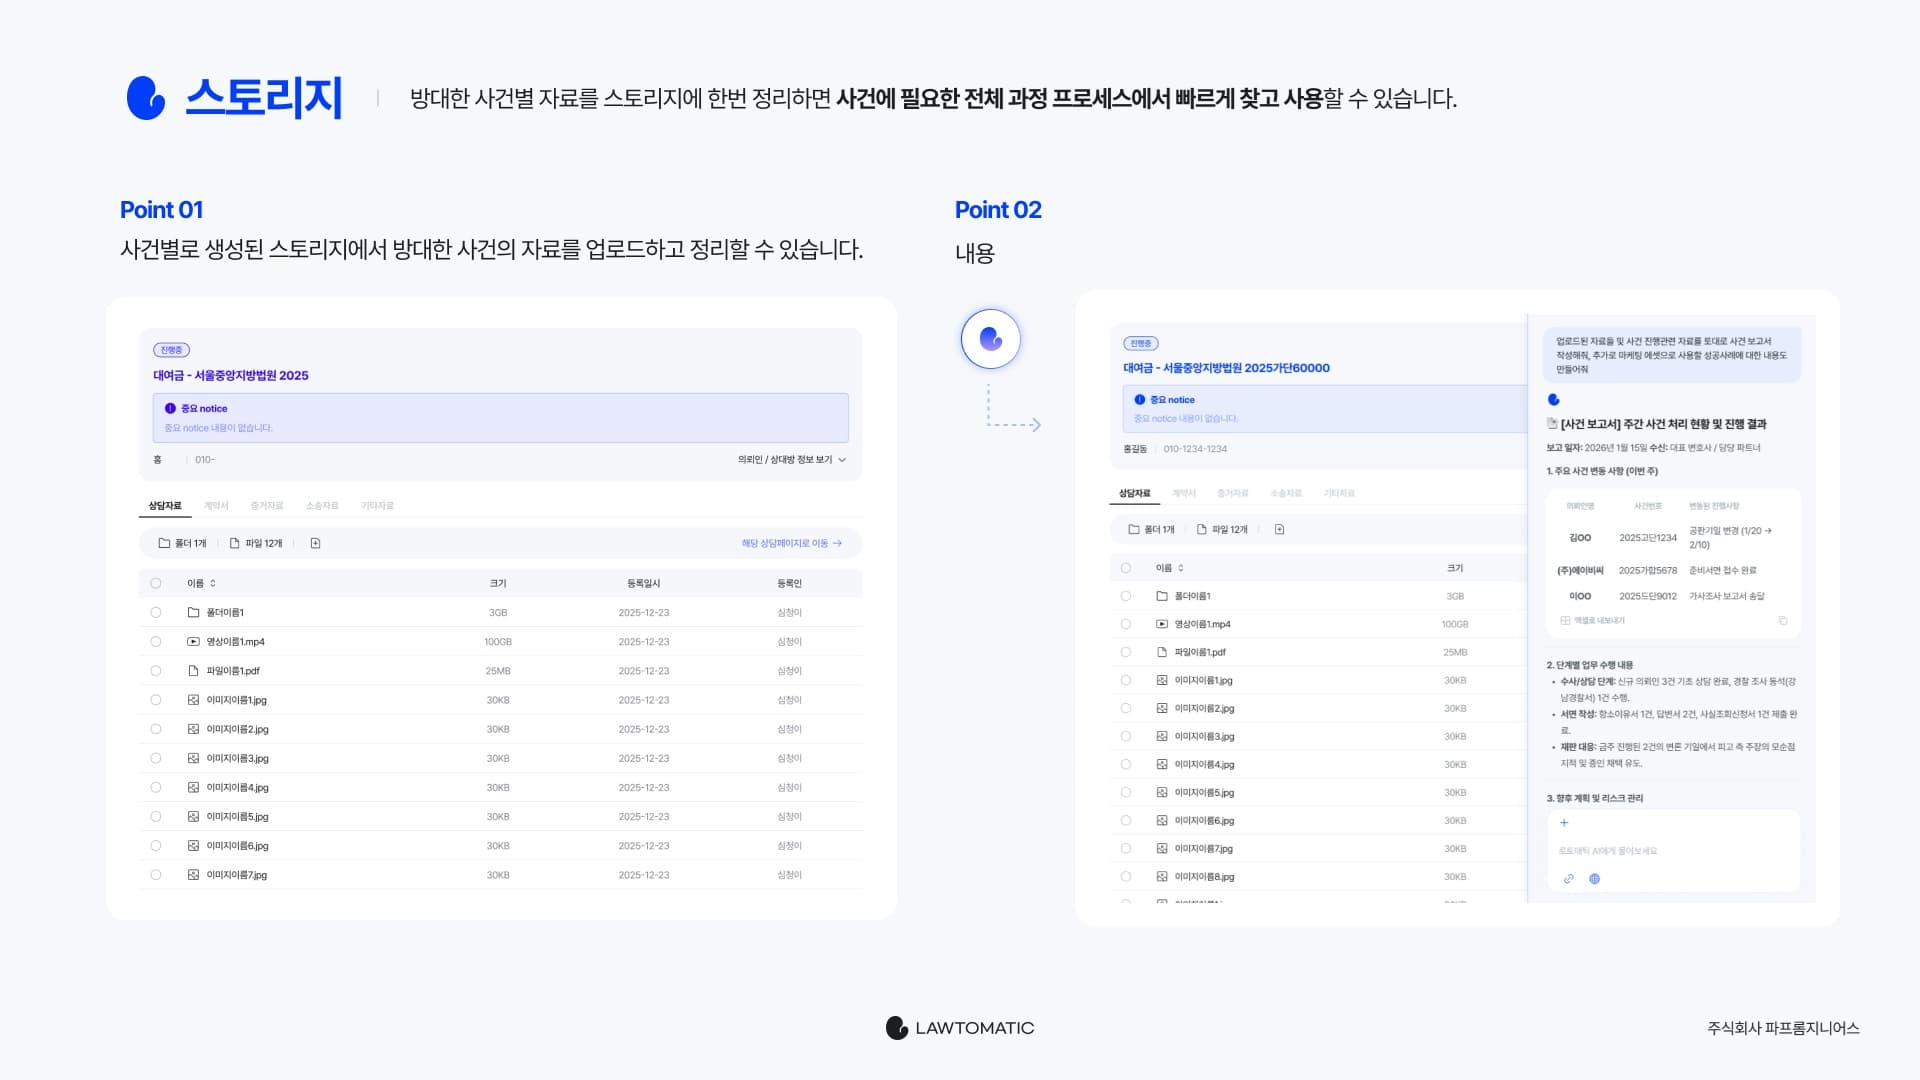1920x1080 pixels.
Task: Check the select-all circle in the table header
Action: 156,582
